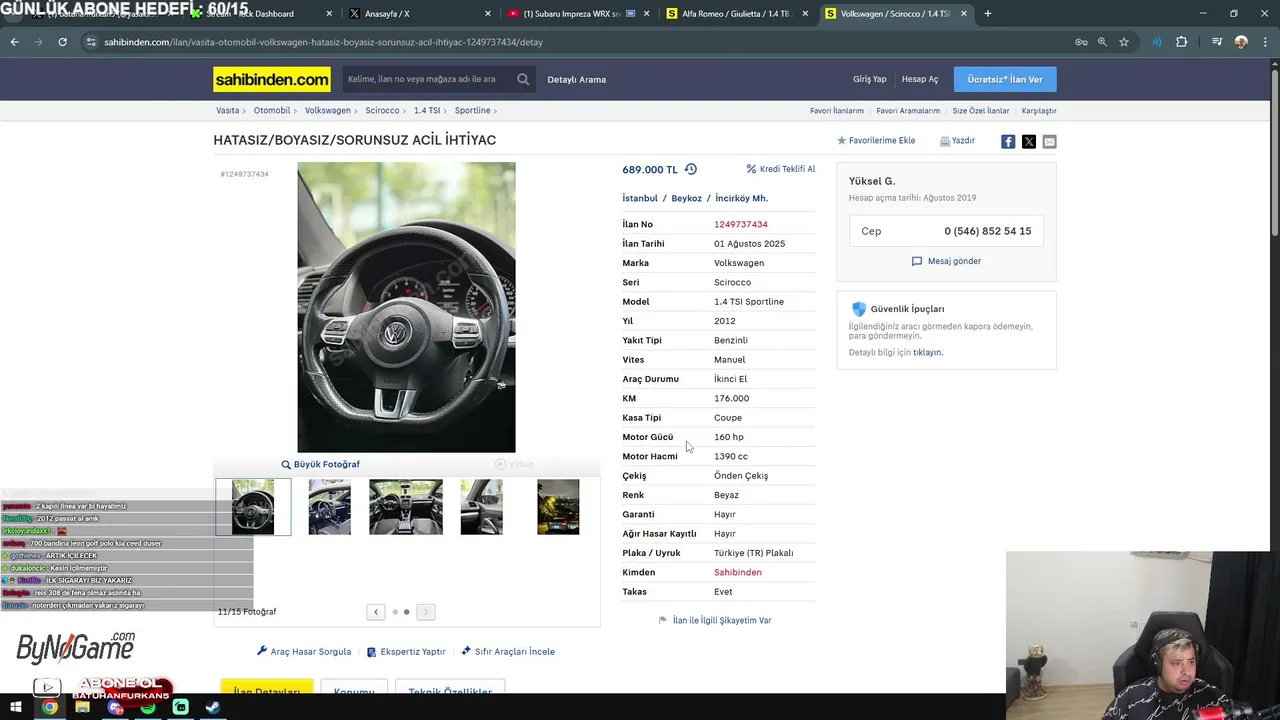This screenshot has width=1280, height=720.
Task: Show previous thumbnail page arrow
Action: [376, 612]
